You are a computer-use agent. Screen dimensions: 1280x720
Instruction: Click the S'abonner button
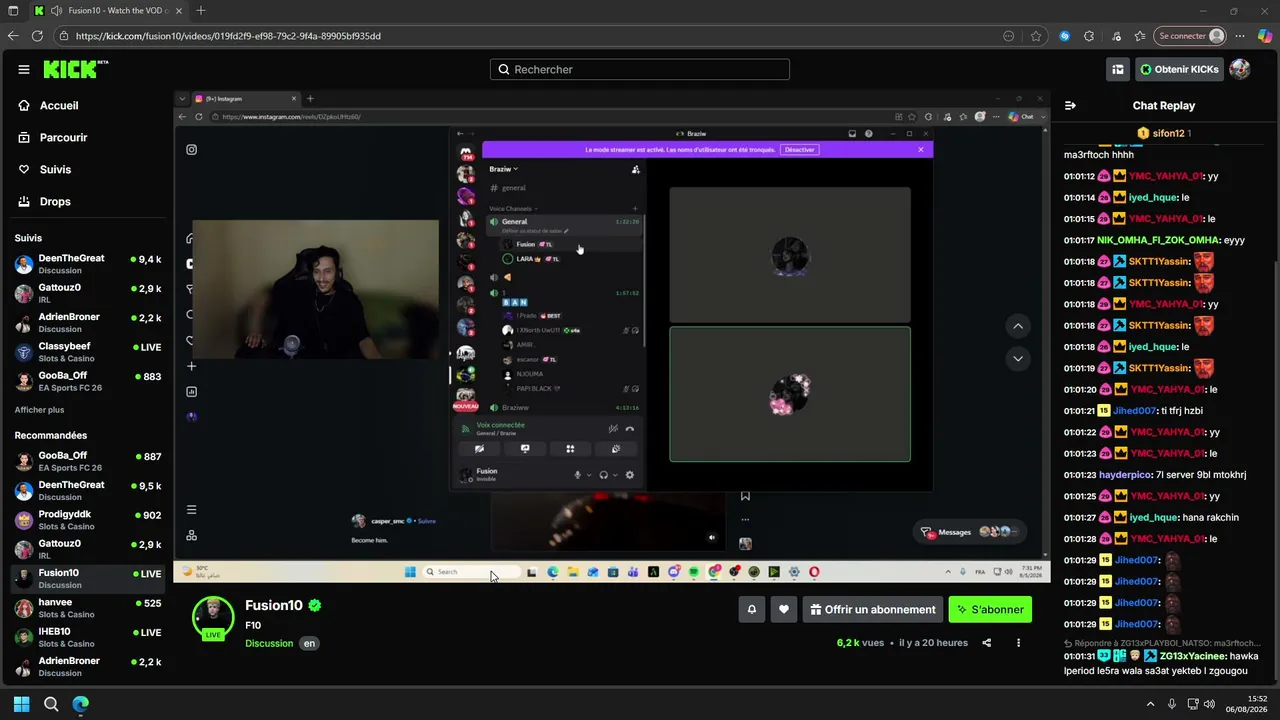click(990, 609)
